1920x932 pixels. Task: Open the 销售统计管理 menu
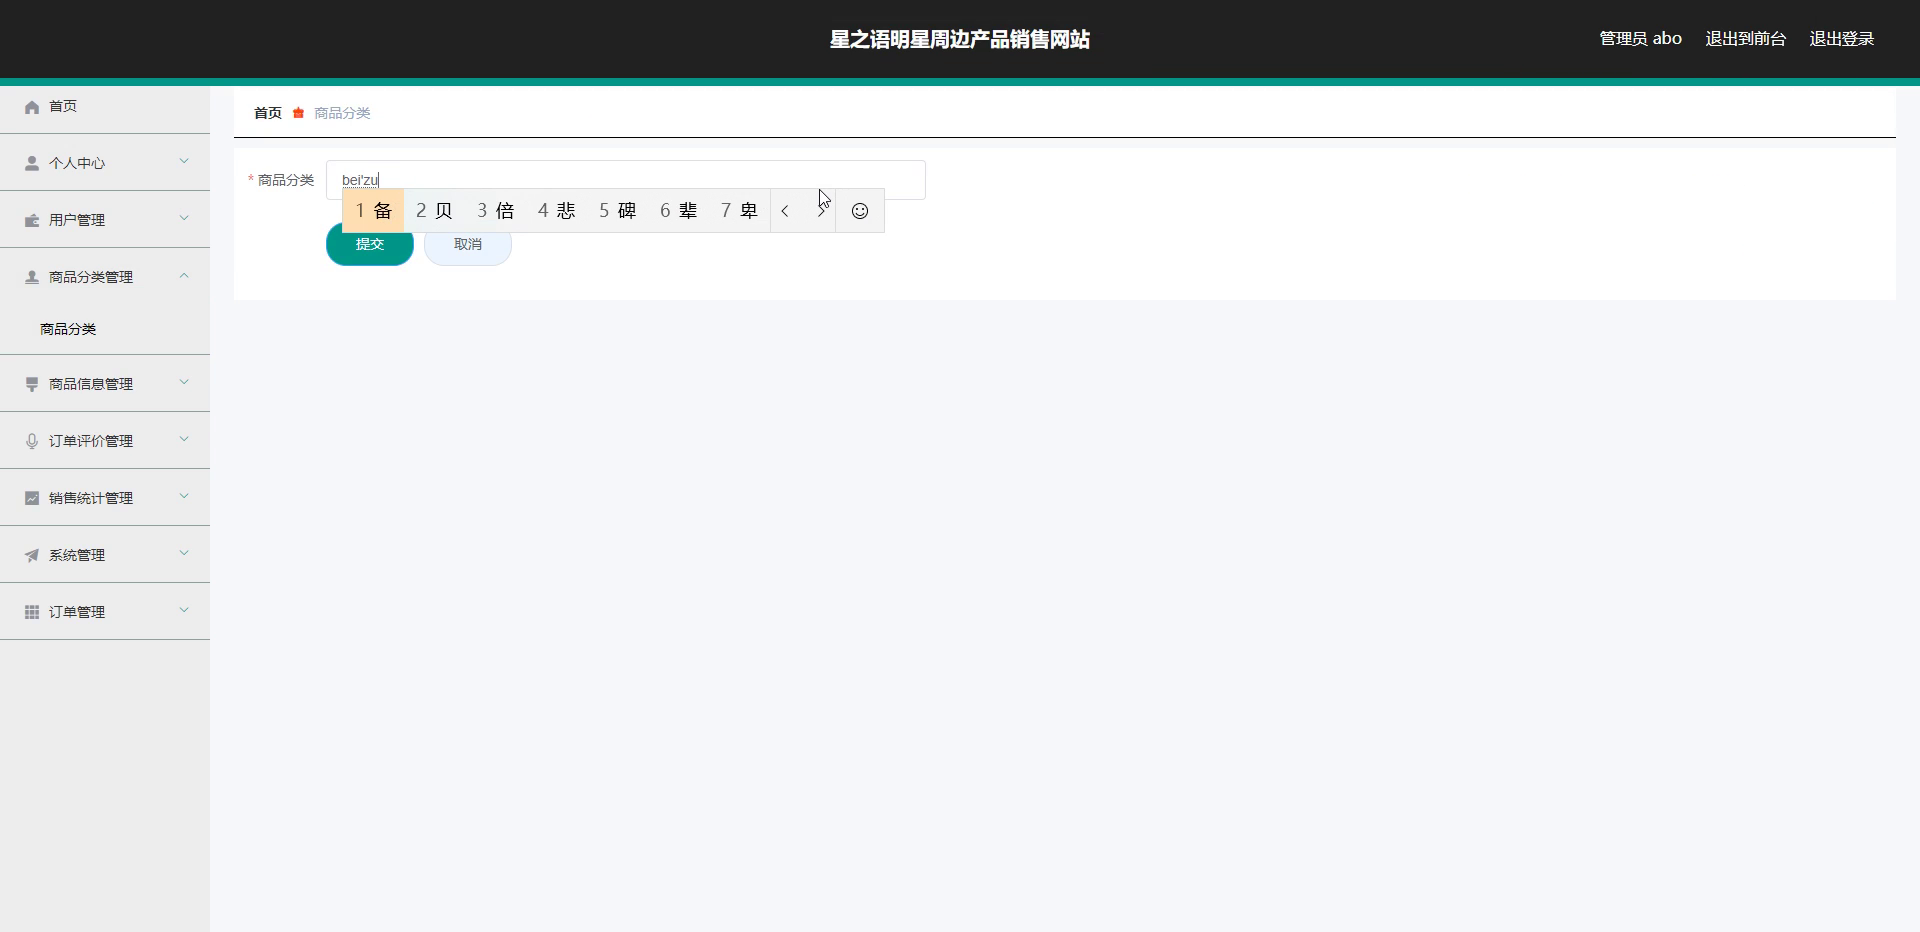click(105, 498)
